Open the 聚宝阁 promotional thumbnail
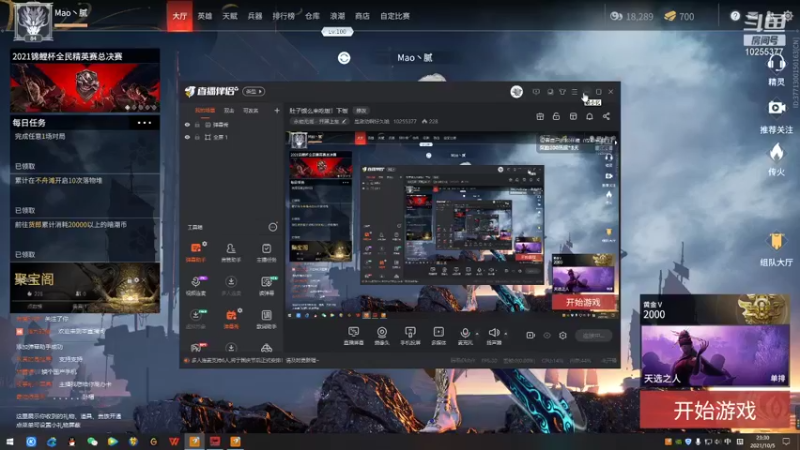 85,287
